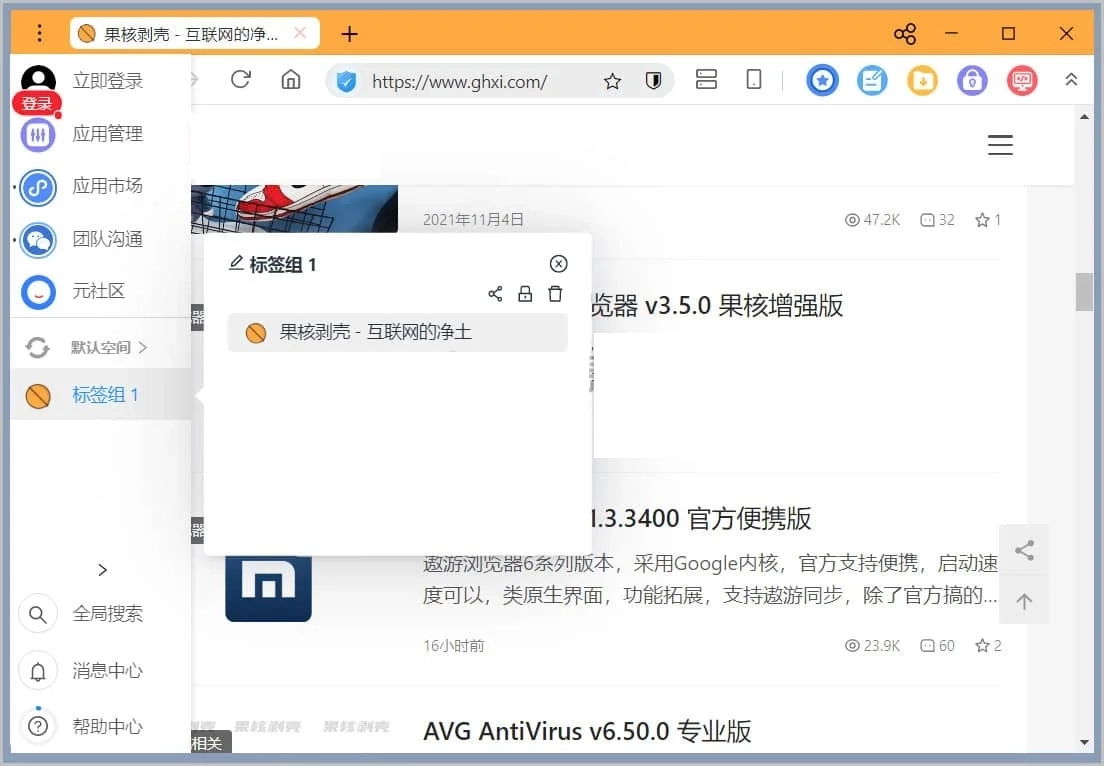Open the purple password manager toolbar icon
The image size is (1104, 766).
click(x=972, y=80)
